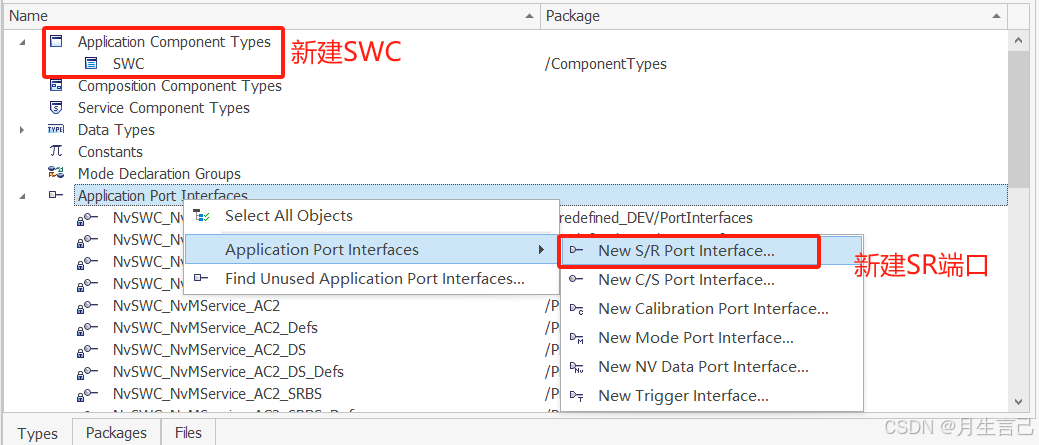
Task: Choose Select All Objects from context menu
Action: tap(372, 216)
